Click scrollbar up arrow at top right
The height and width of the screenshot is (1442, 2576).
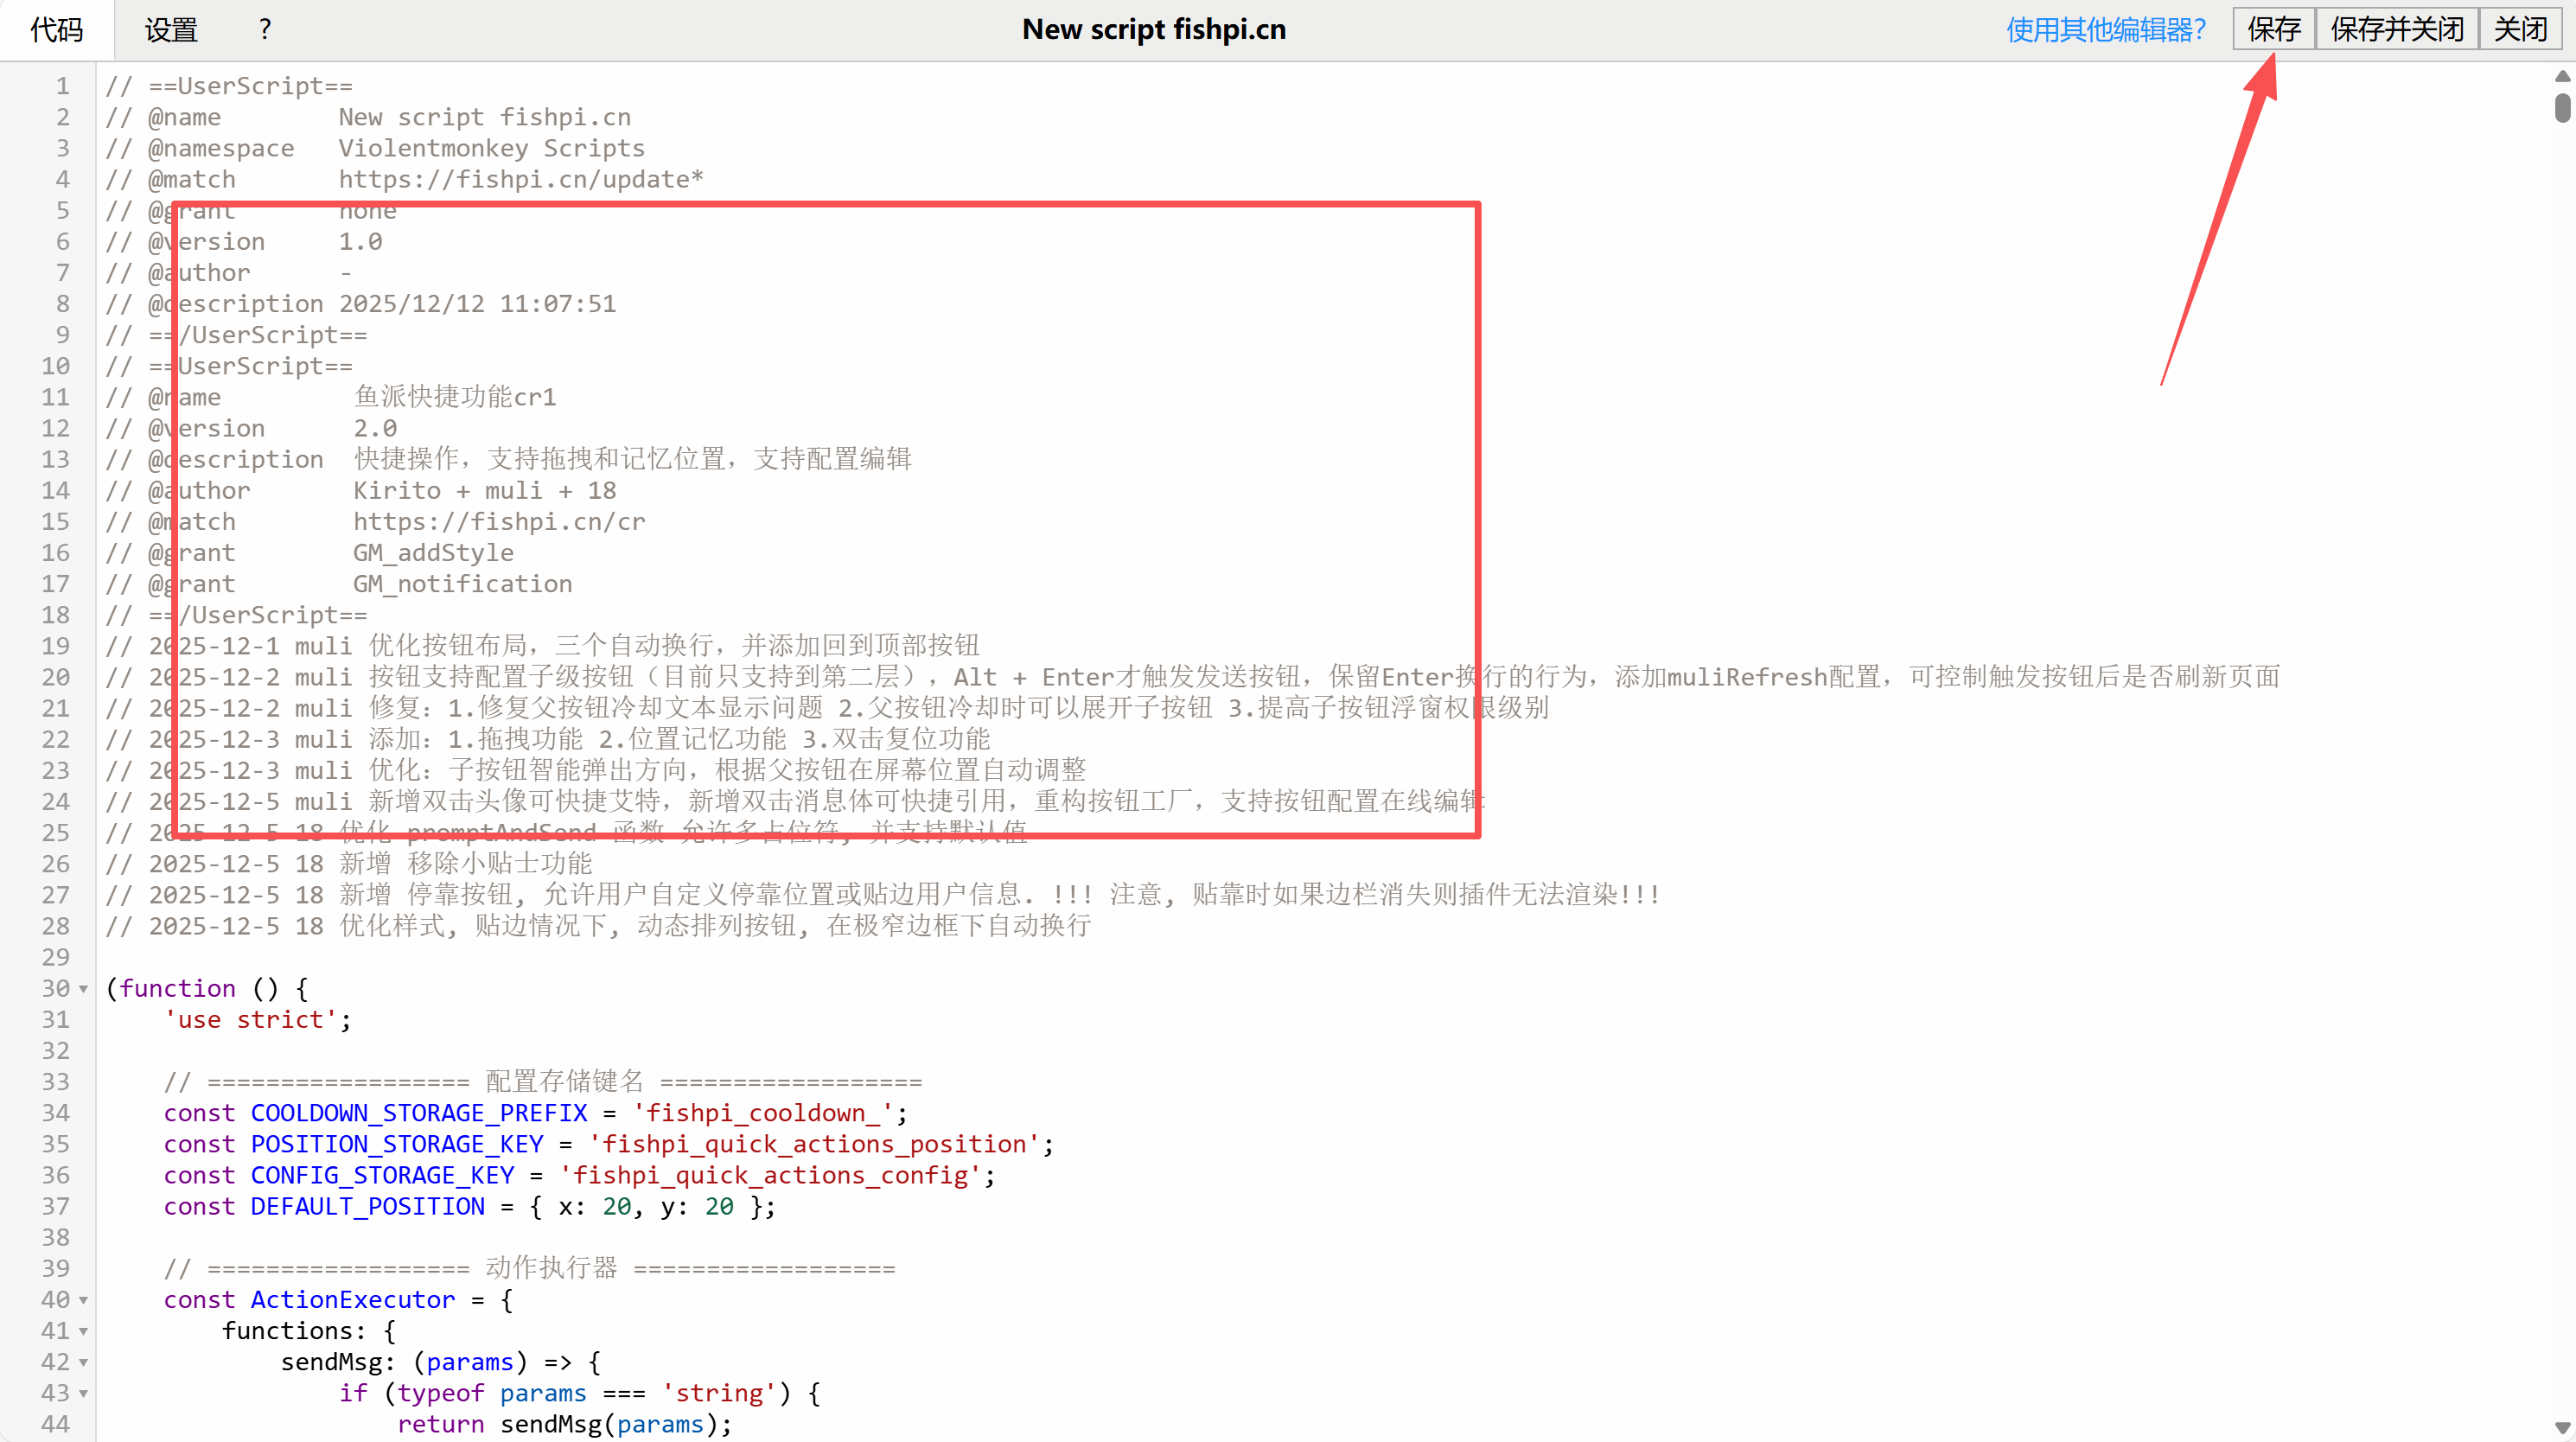pos(2562,76)
